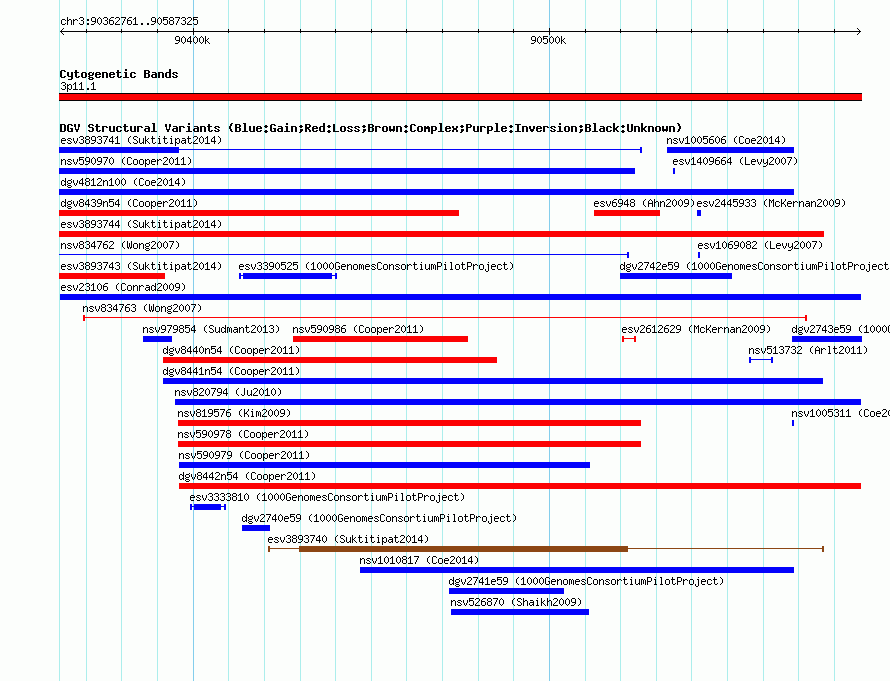Click the esv2445933 (McKernan2009) label
The height and width of the screenshot is (681, 890).
pos(771,203)
